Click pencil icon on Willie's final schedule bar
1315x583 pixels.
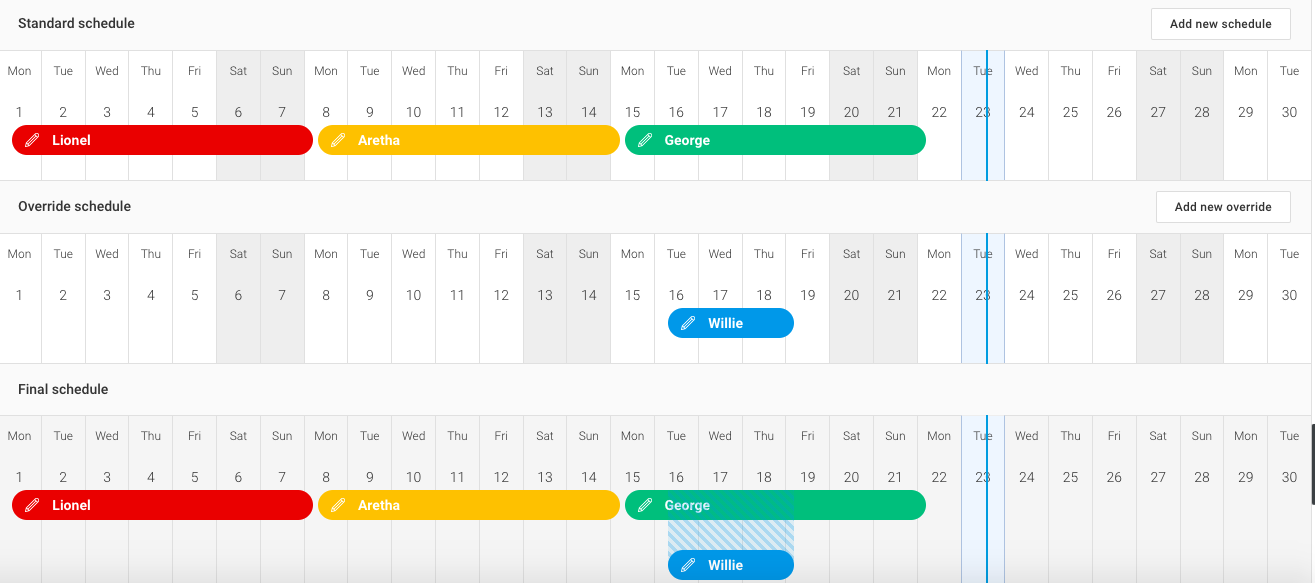pos(688,565)
